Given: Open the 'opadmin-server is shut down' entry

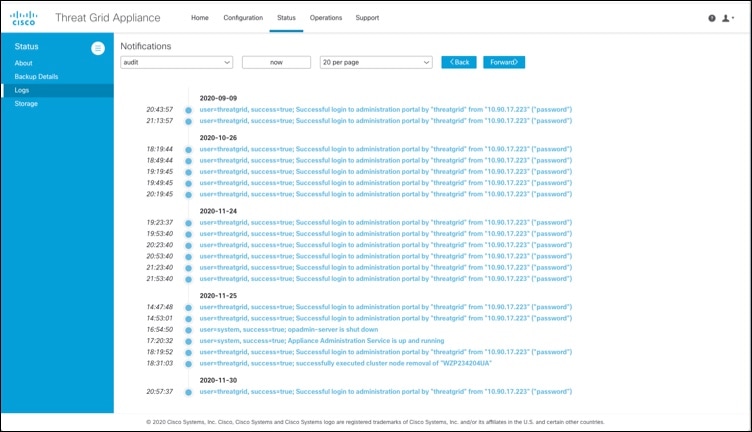Looking at the screenshot, I should [289, 330].
